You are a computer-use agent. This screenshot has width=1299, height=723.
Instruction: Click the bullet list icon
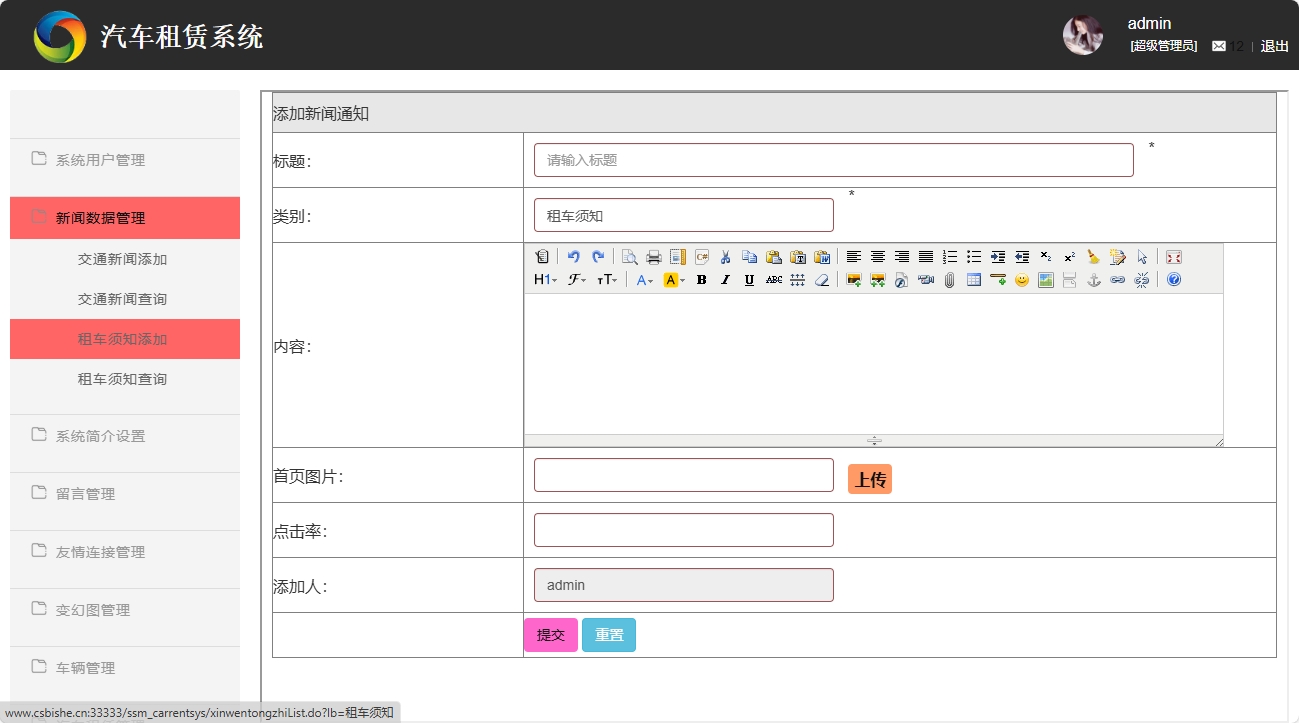point(974,256)
